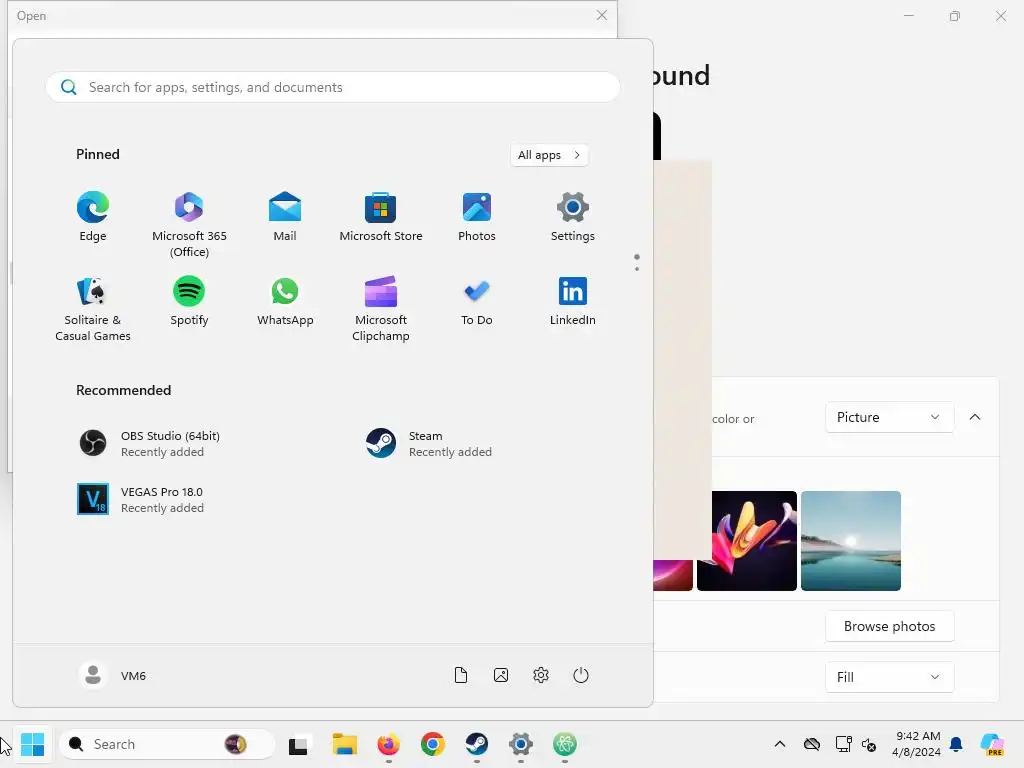This screenshot has height=768, width=1024.
Task: Go to next pinned apps page dot
Action: tap(637, 269)
